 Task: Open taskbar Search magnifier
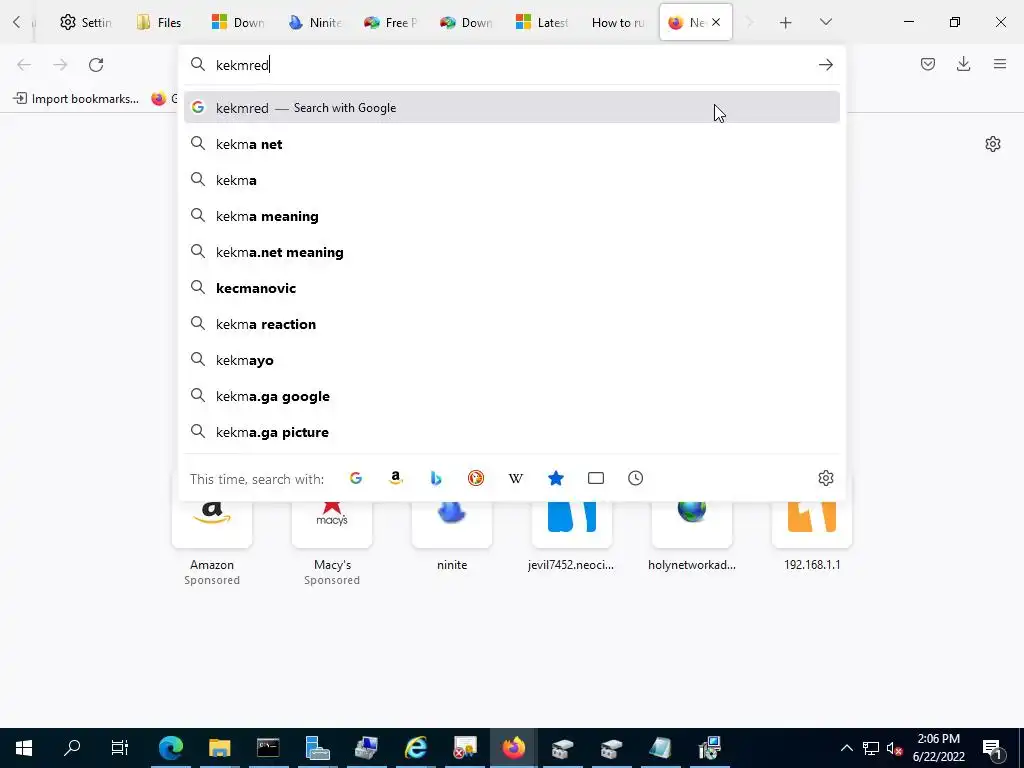pyautogui.click(x=72, y=748)
